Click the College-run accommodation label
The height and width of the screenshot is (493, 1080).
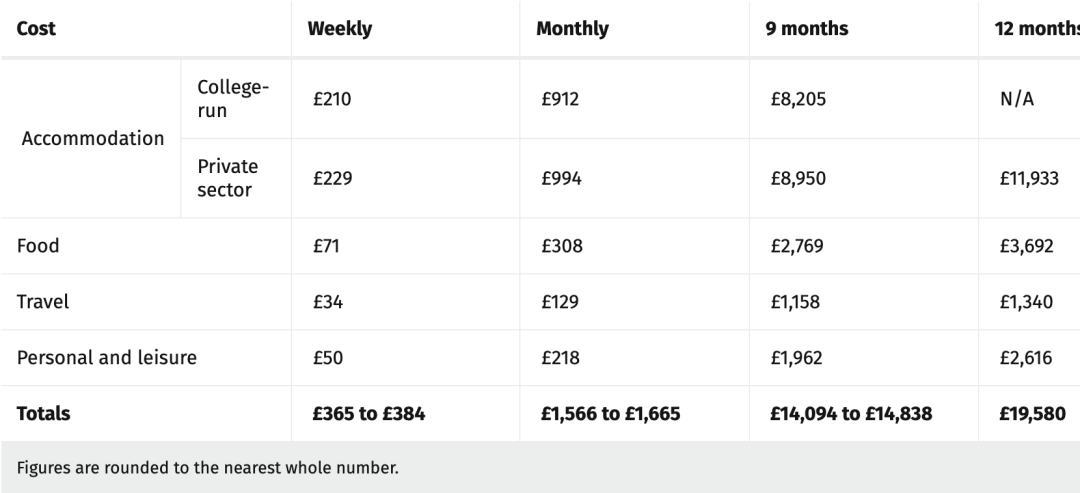click(233, 99)
